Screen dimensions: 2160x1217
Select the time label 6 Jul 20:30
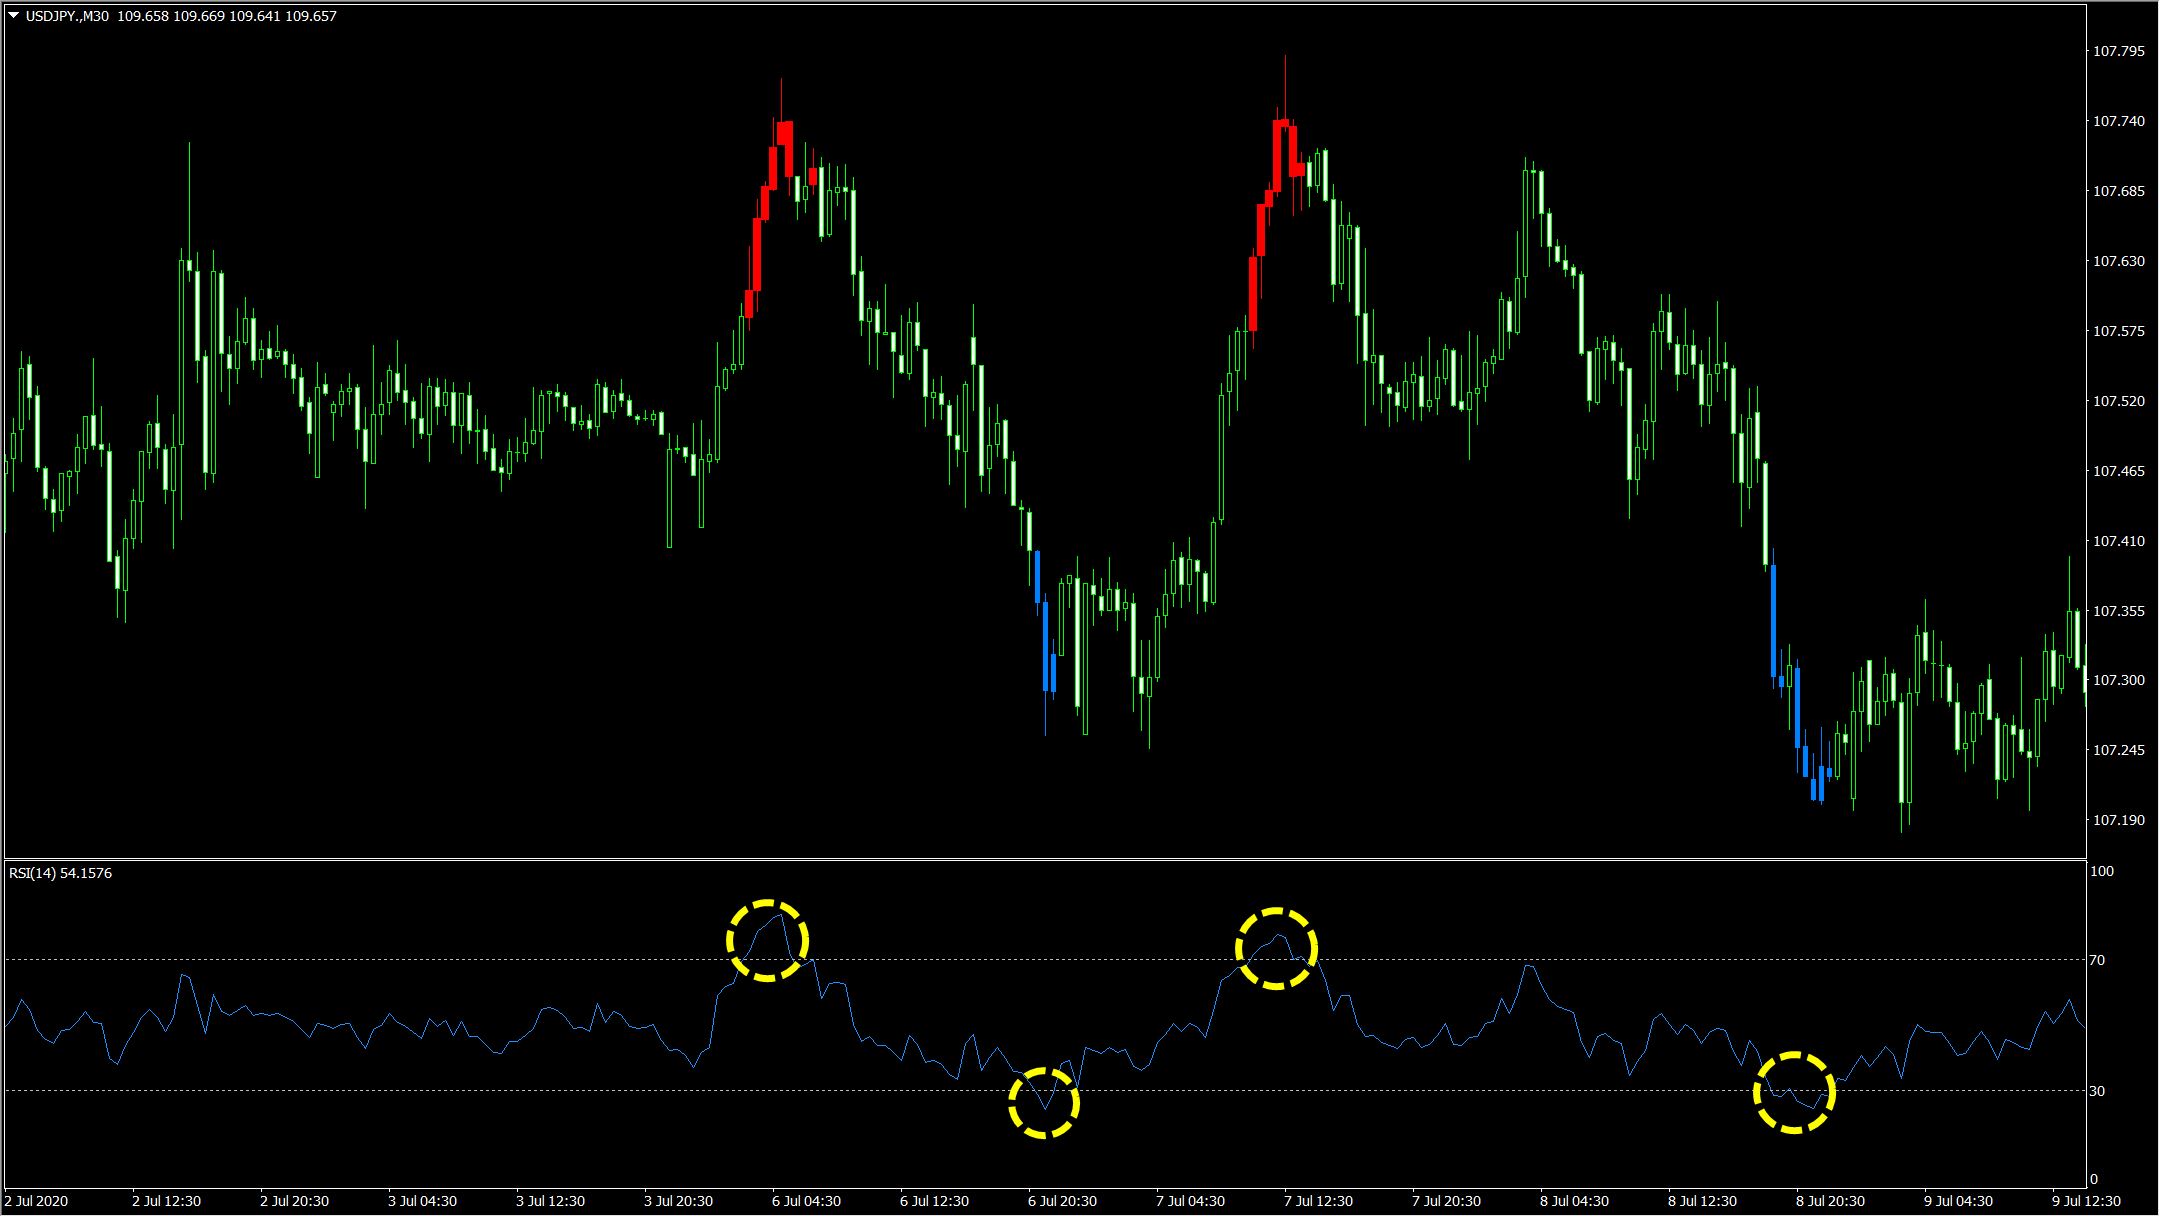coord(1062,1201)
